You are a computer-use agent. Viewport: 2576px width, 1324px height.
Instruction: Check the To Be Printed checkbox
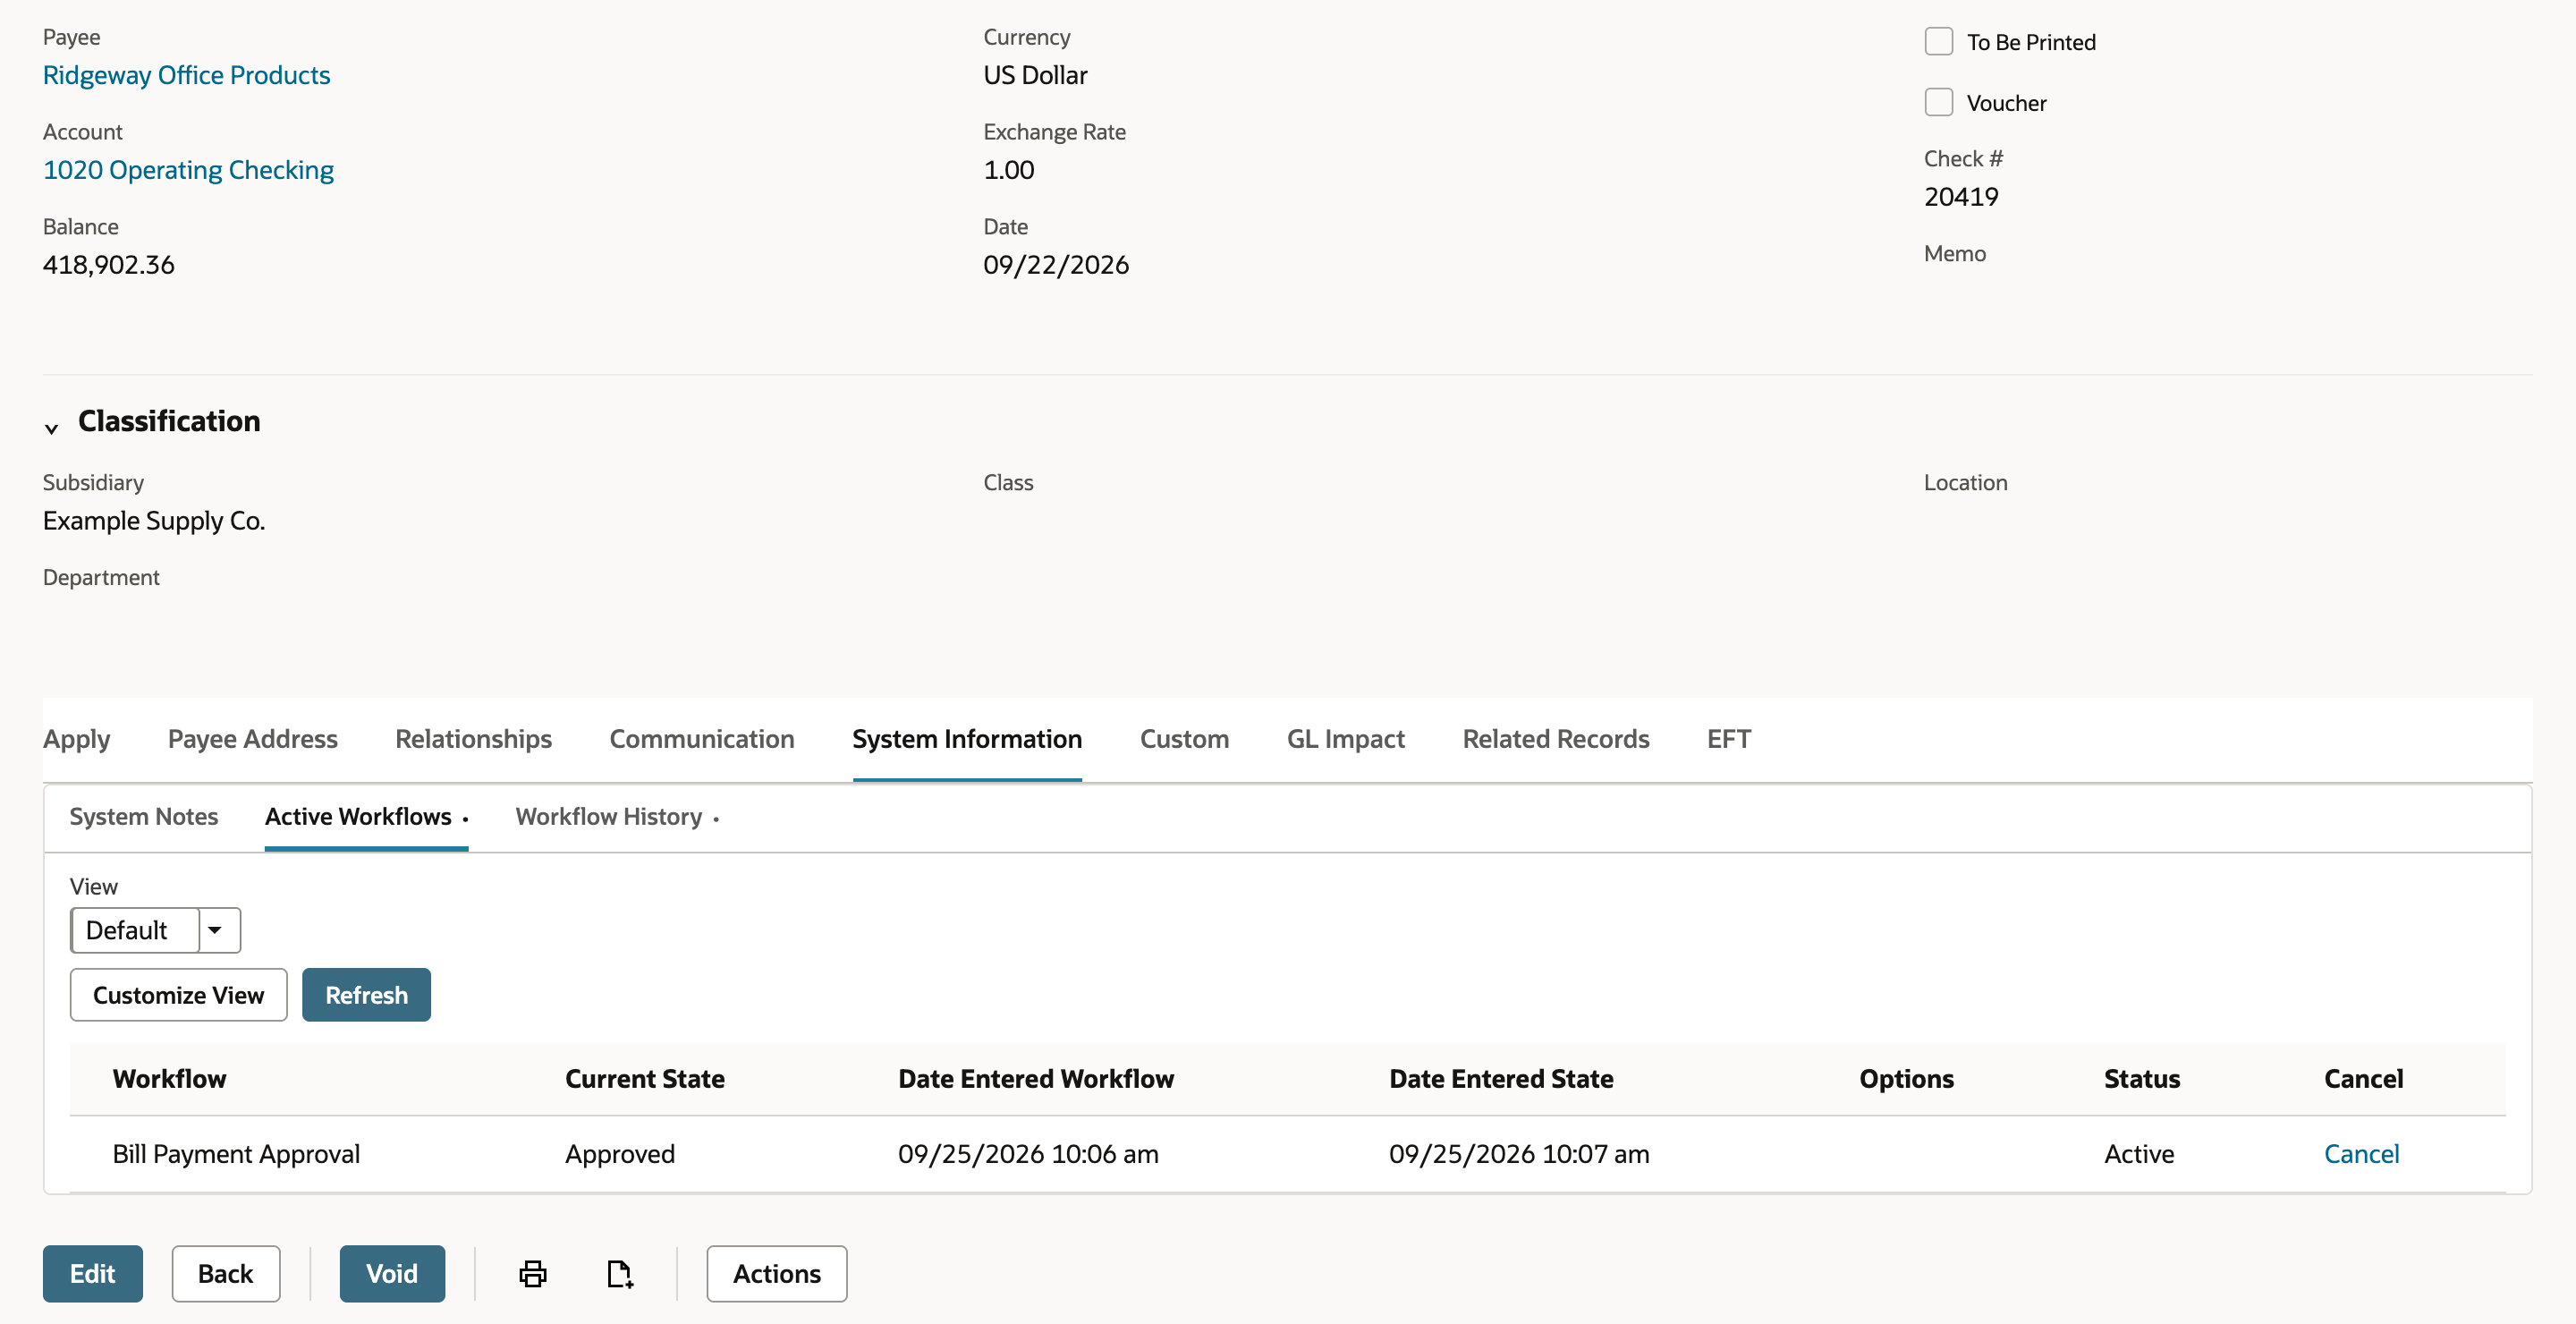pyautogui.click(x=1938, y=41)
